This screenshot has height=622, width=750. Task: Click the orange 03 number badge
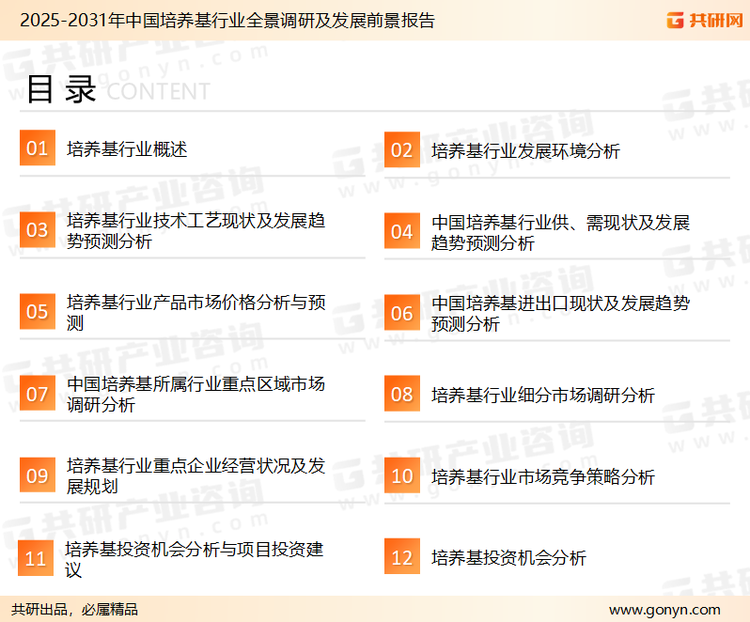pyautogui.click(x=37, y=230)
